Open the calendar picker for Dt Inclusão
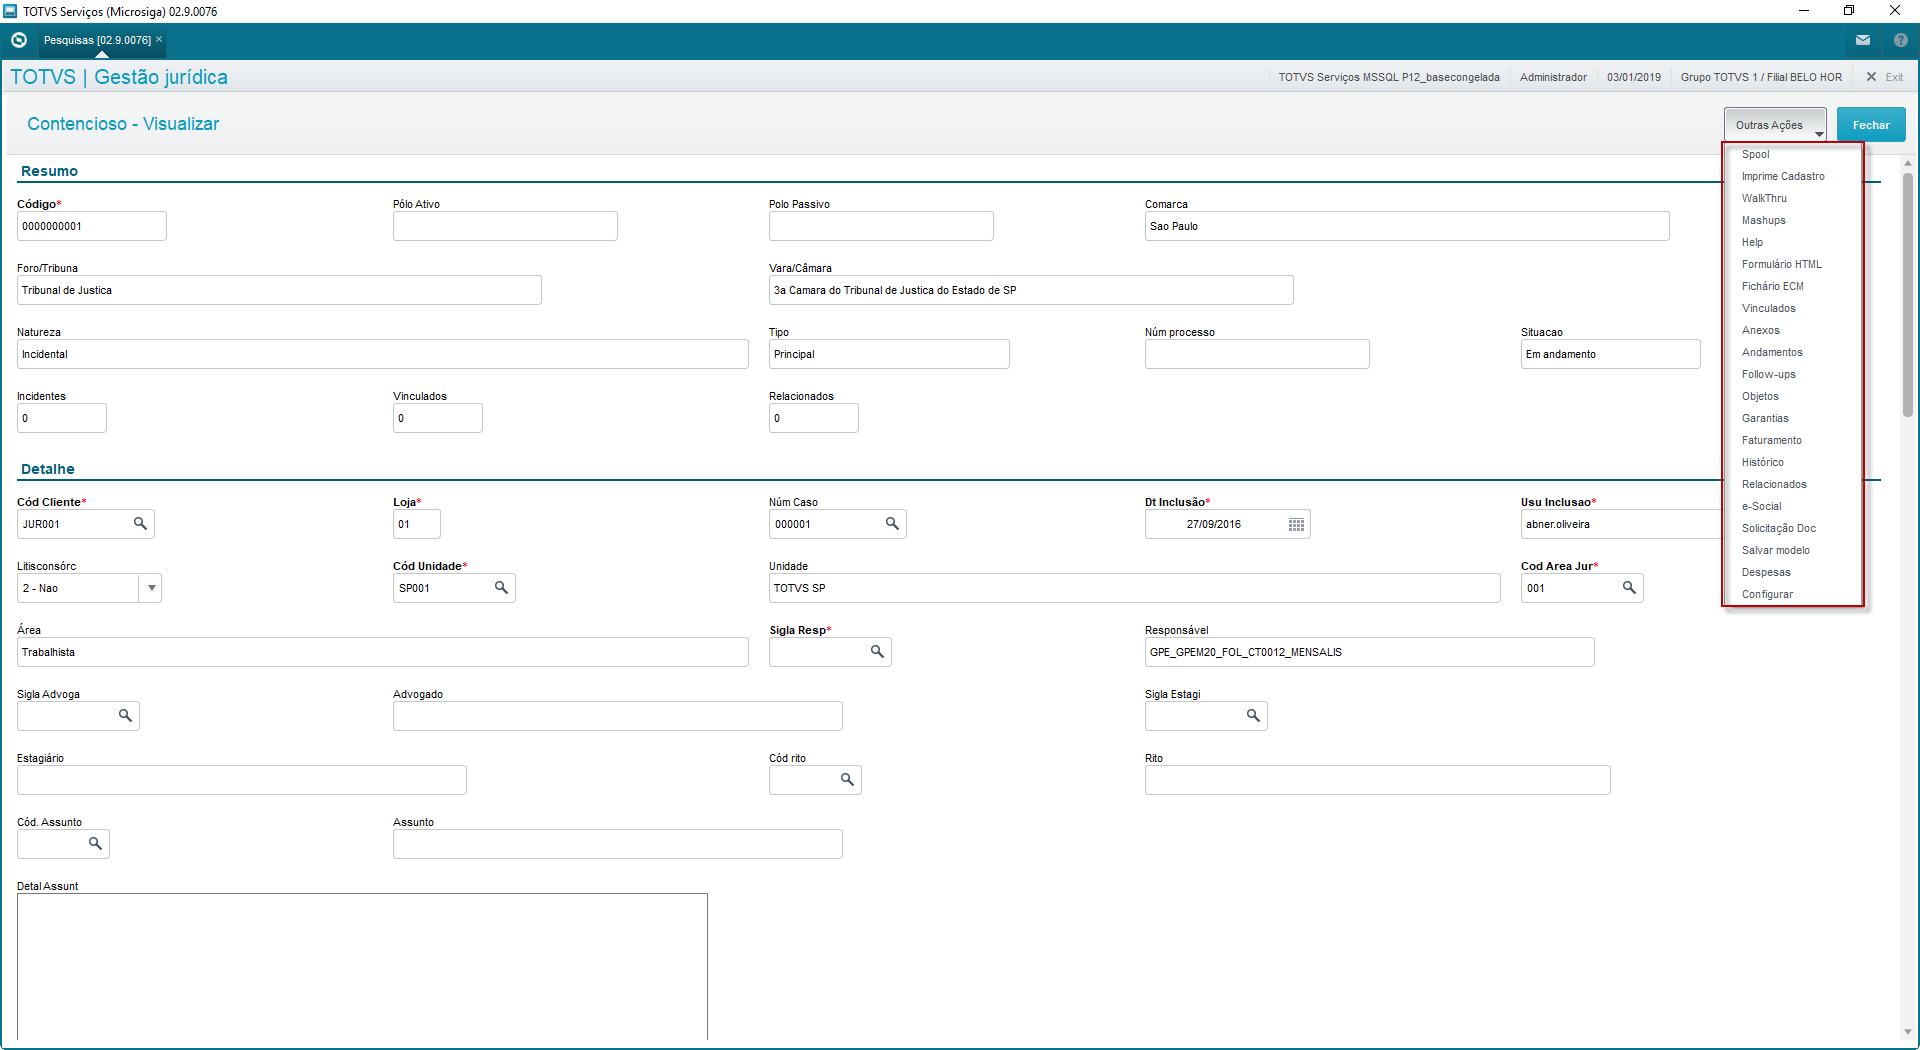Screen dimensions: 1920x1050 tap(1296, 525)
